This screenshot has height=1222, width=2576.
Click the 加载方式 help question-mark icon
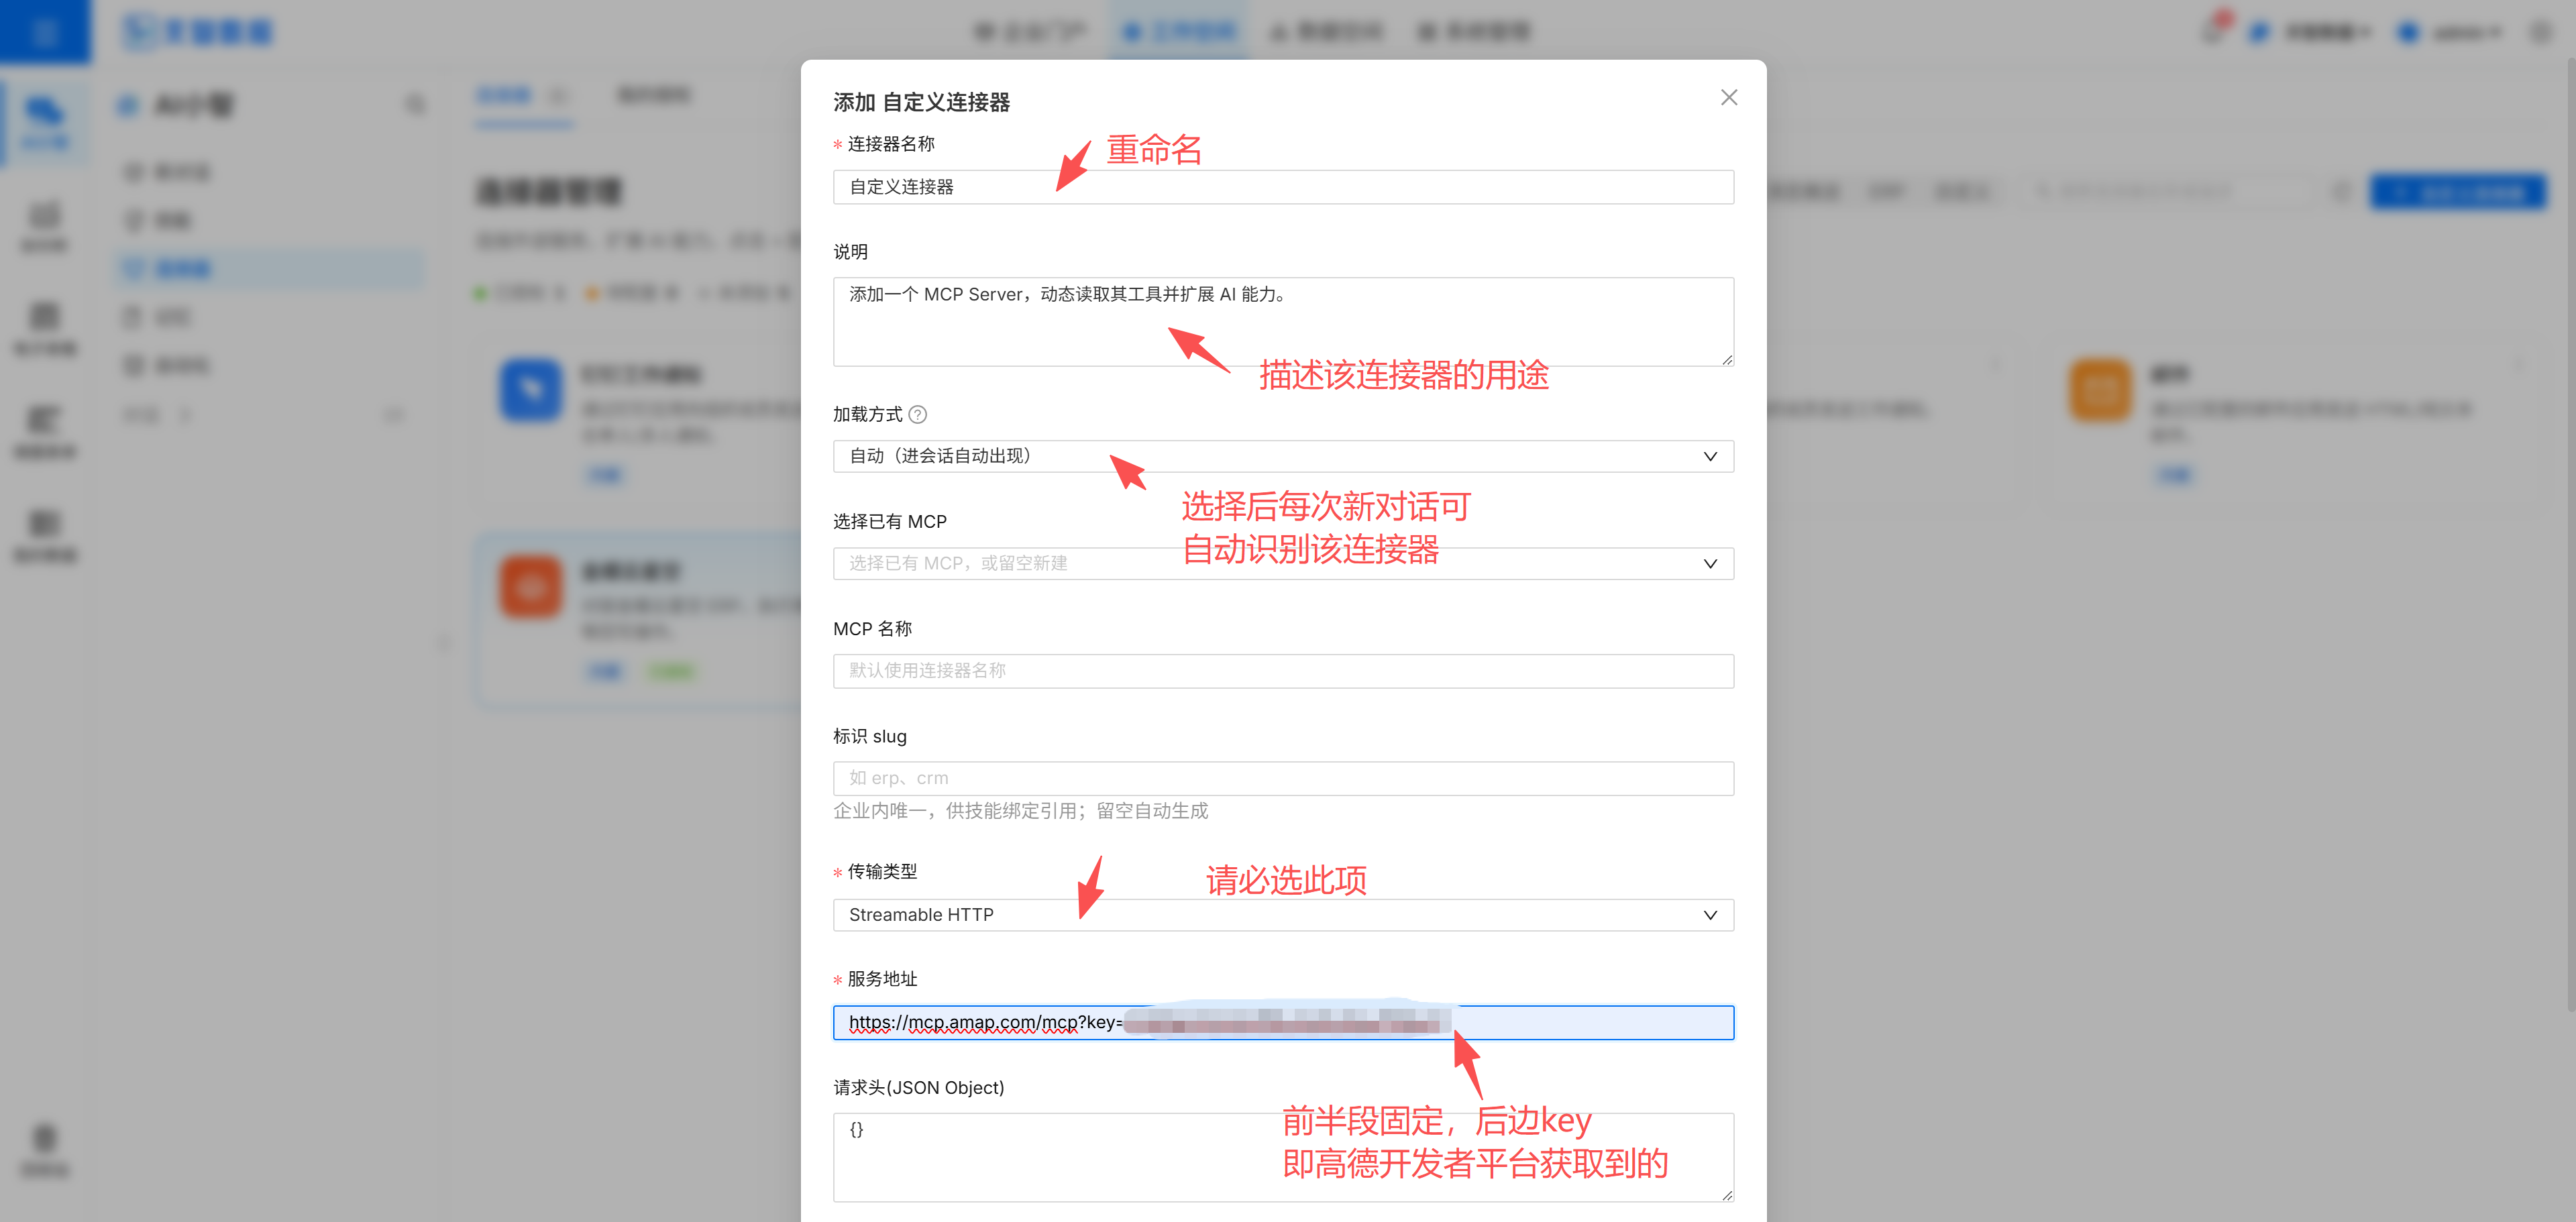point(917,414)
